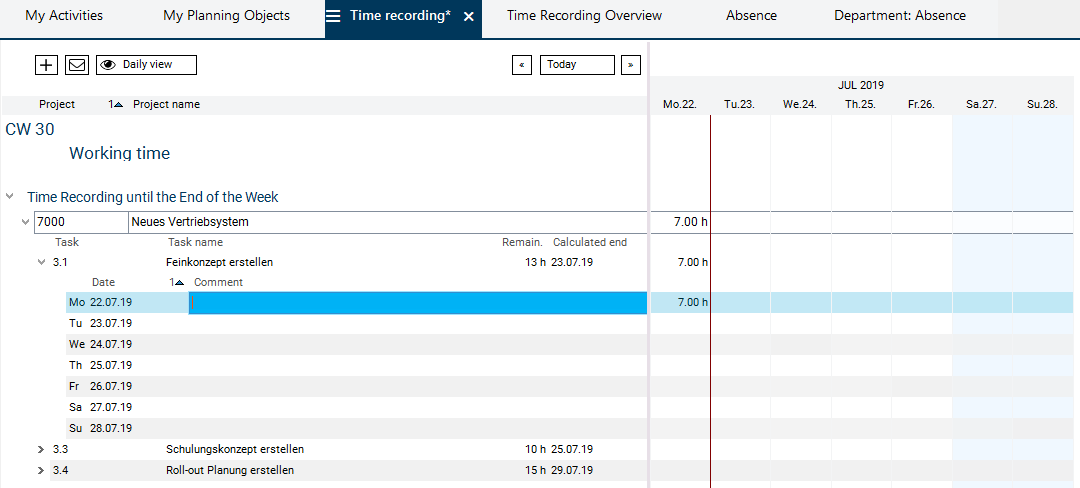Go to previous week with left arrows
The height and width of the screenshot is (488, 1080).
521,65
